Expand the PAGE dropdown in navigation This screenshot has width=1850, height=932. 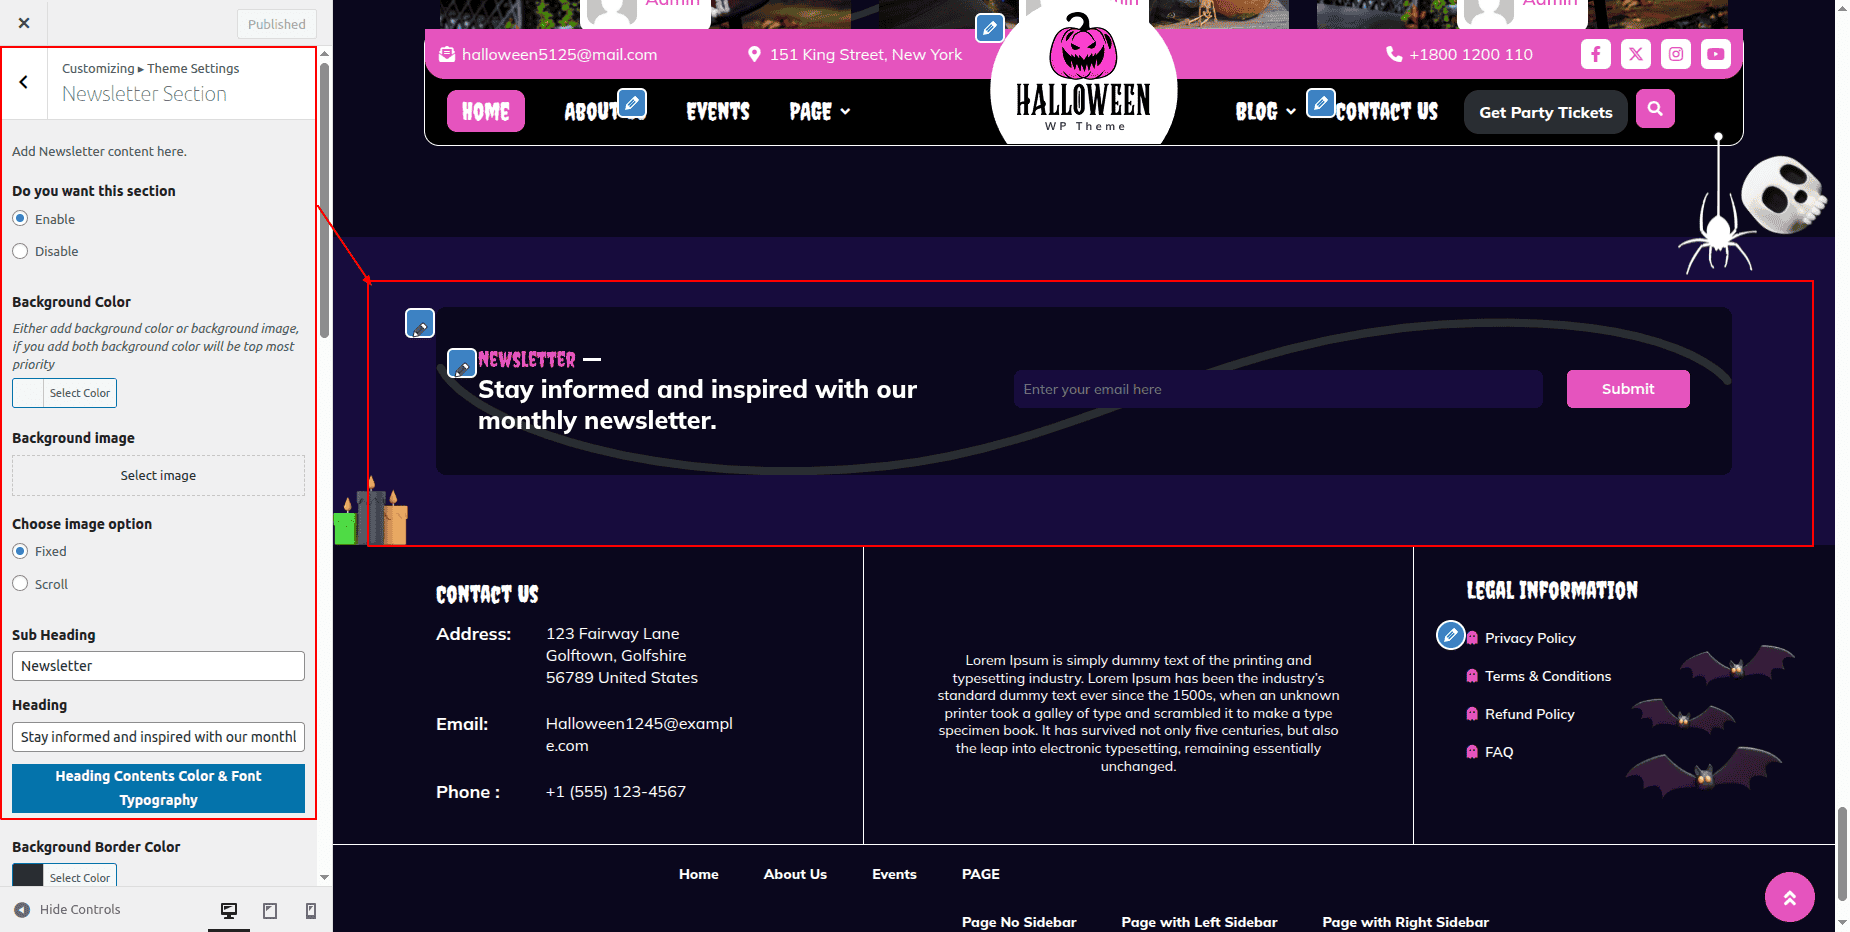pyautogui.click(x=819, y=112)
